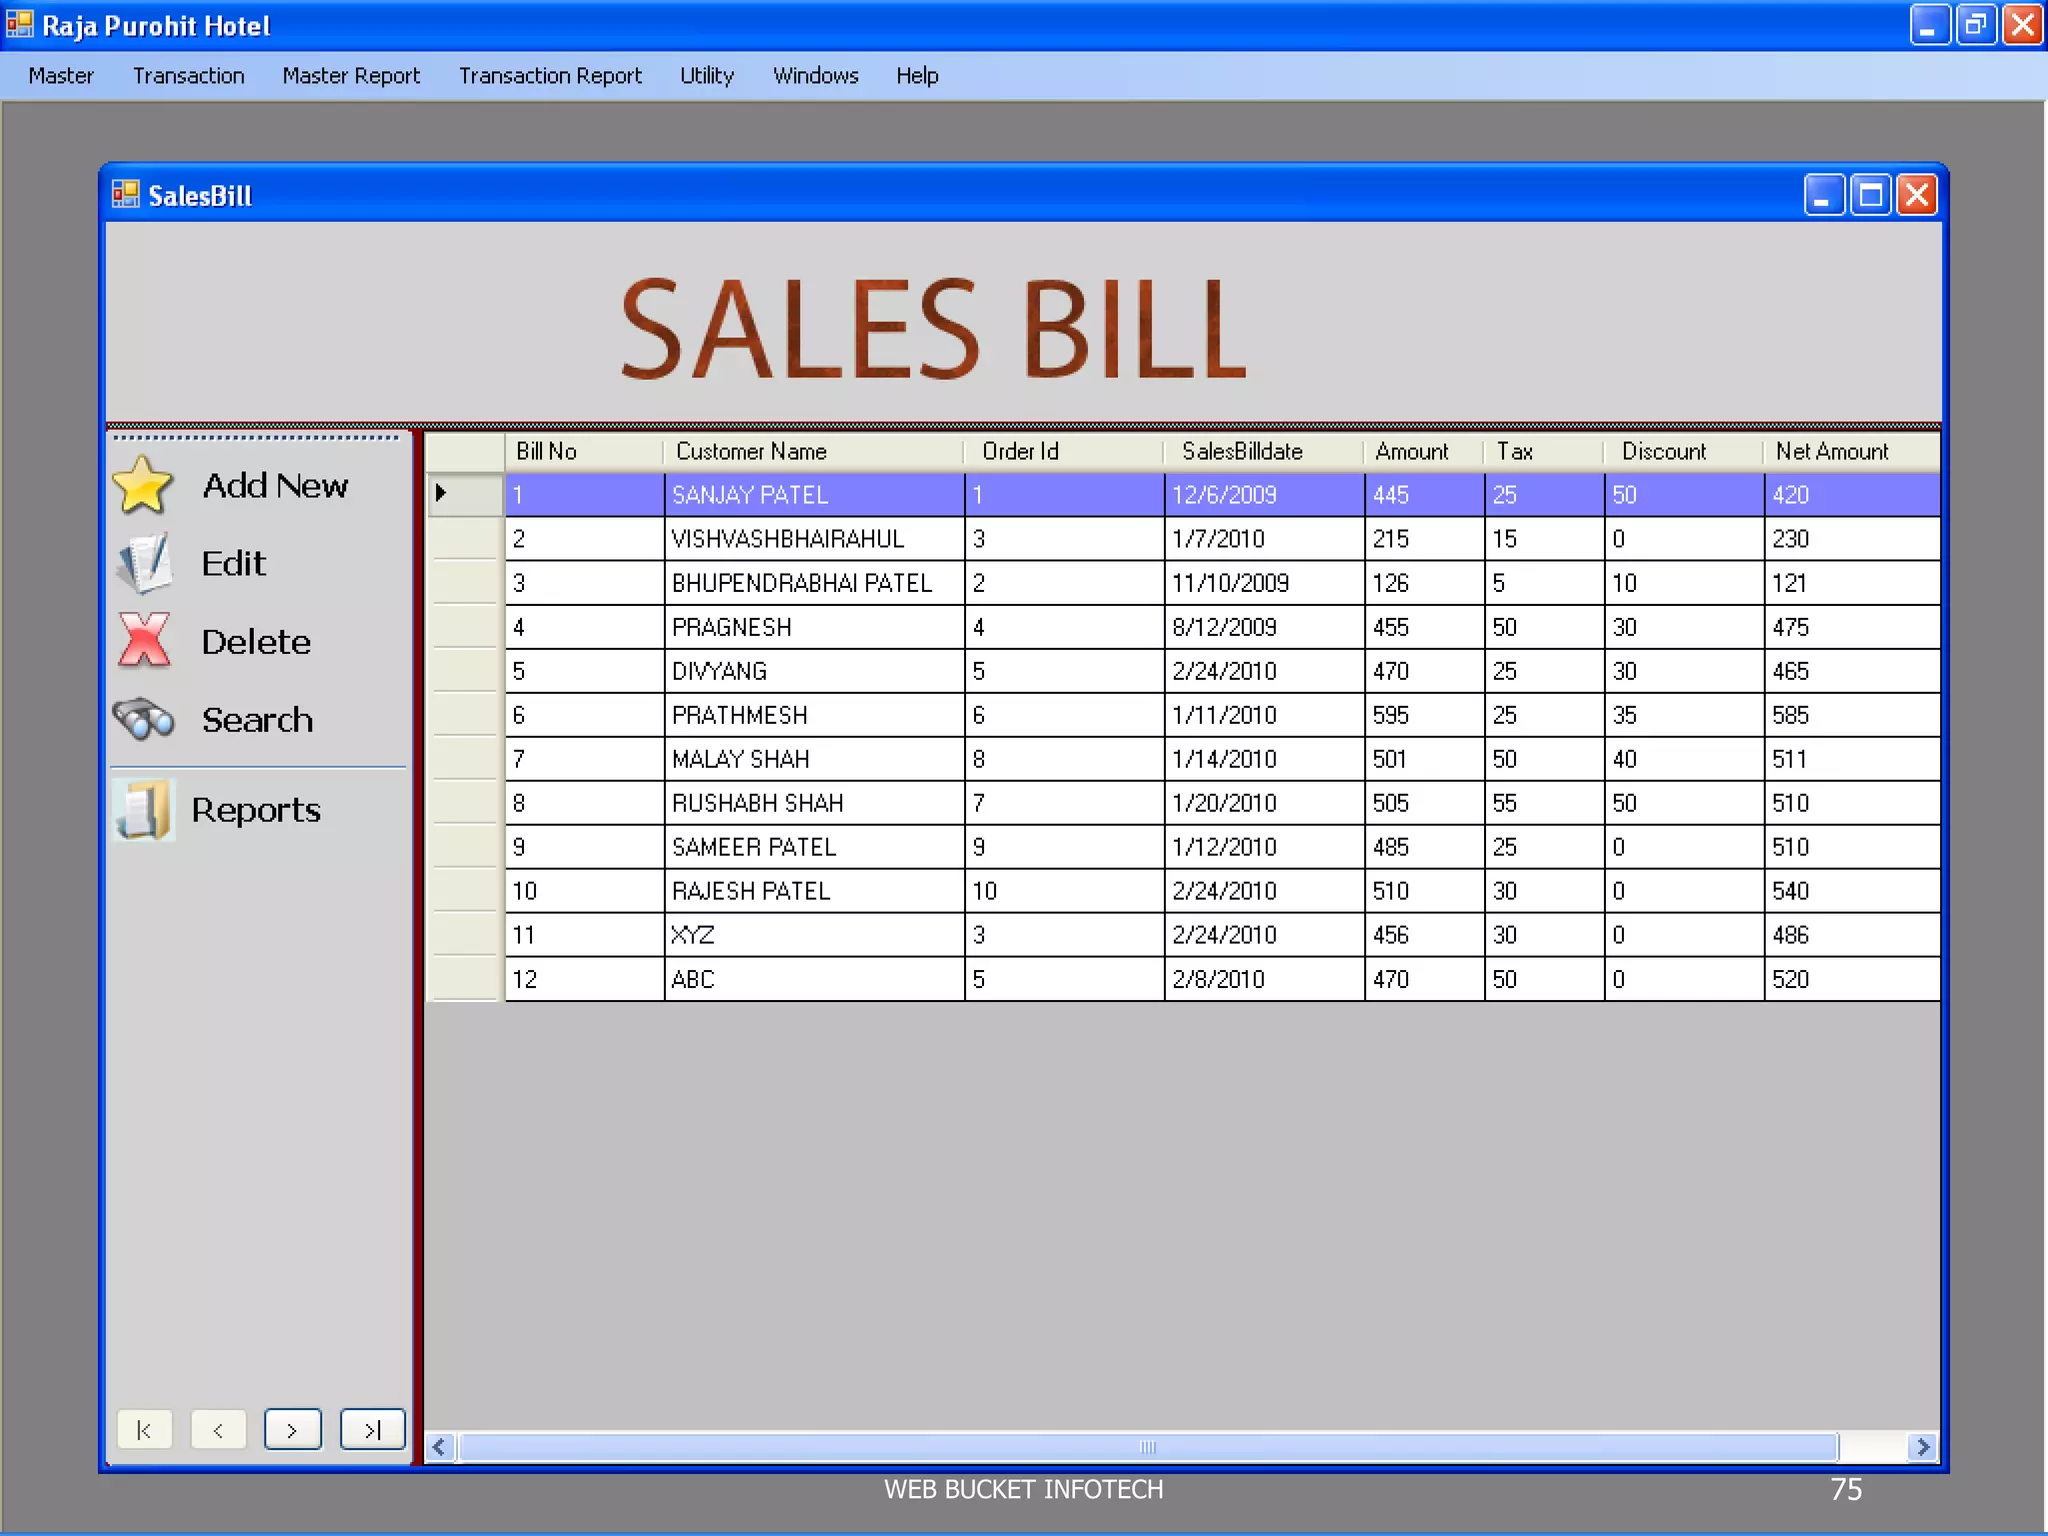Click the Edit label
This screenshot has width=2048, height=1536.
(x=233, y=564)
